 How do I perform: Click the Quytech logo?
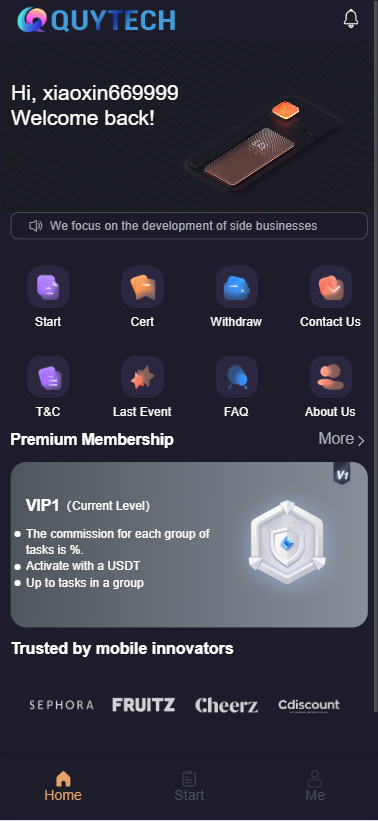pyautogui.click(x=97, y=20)
